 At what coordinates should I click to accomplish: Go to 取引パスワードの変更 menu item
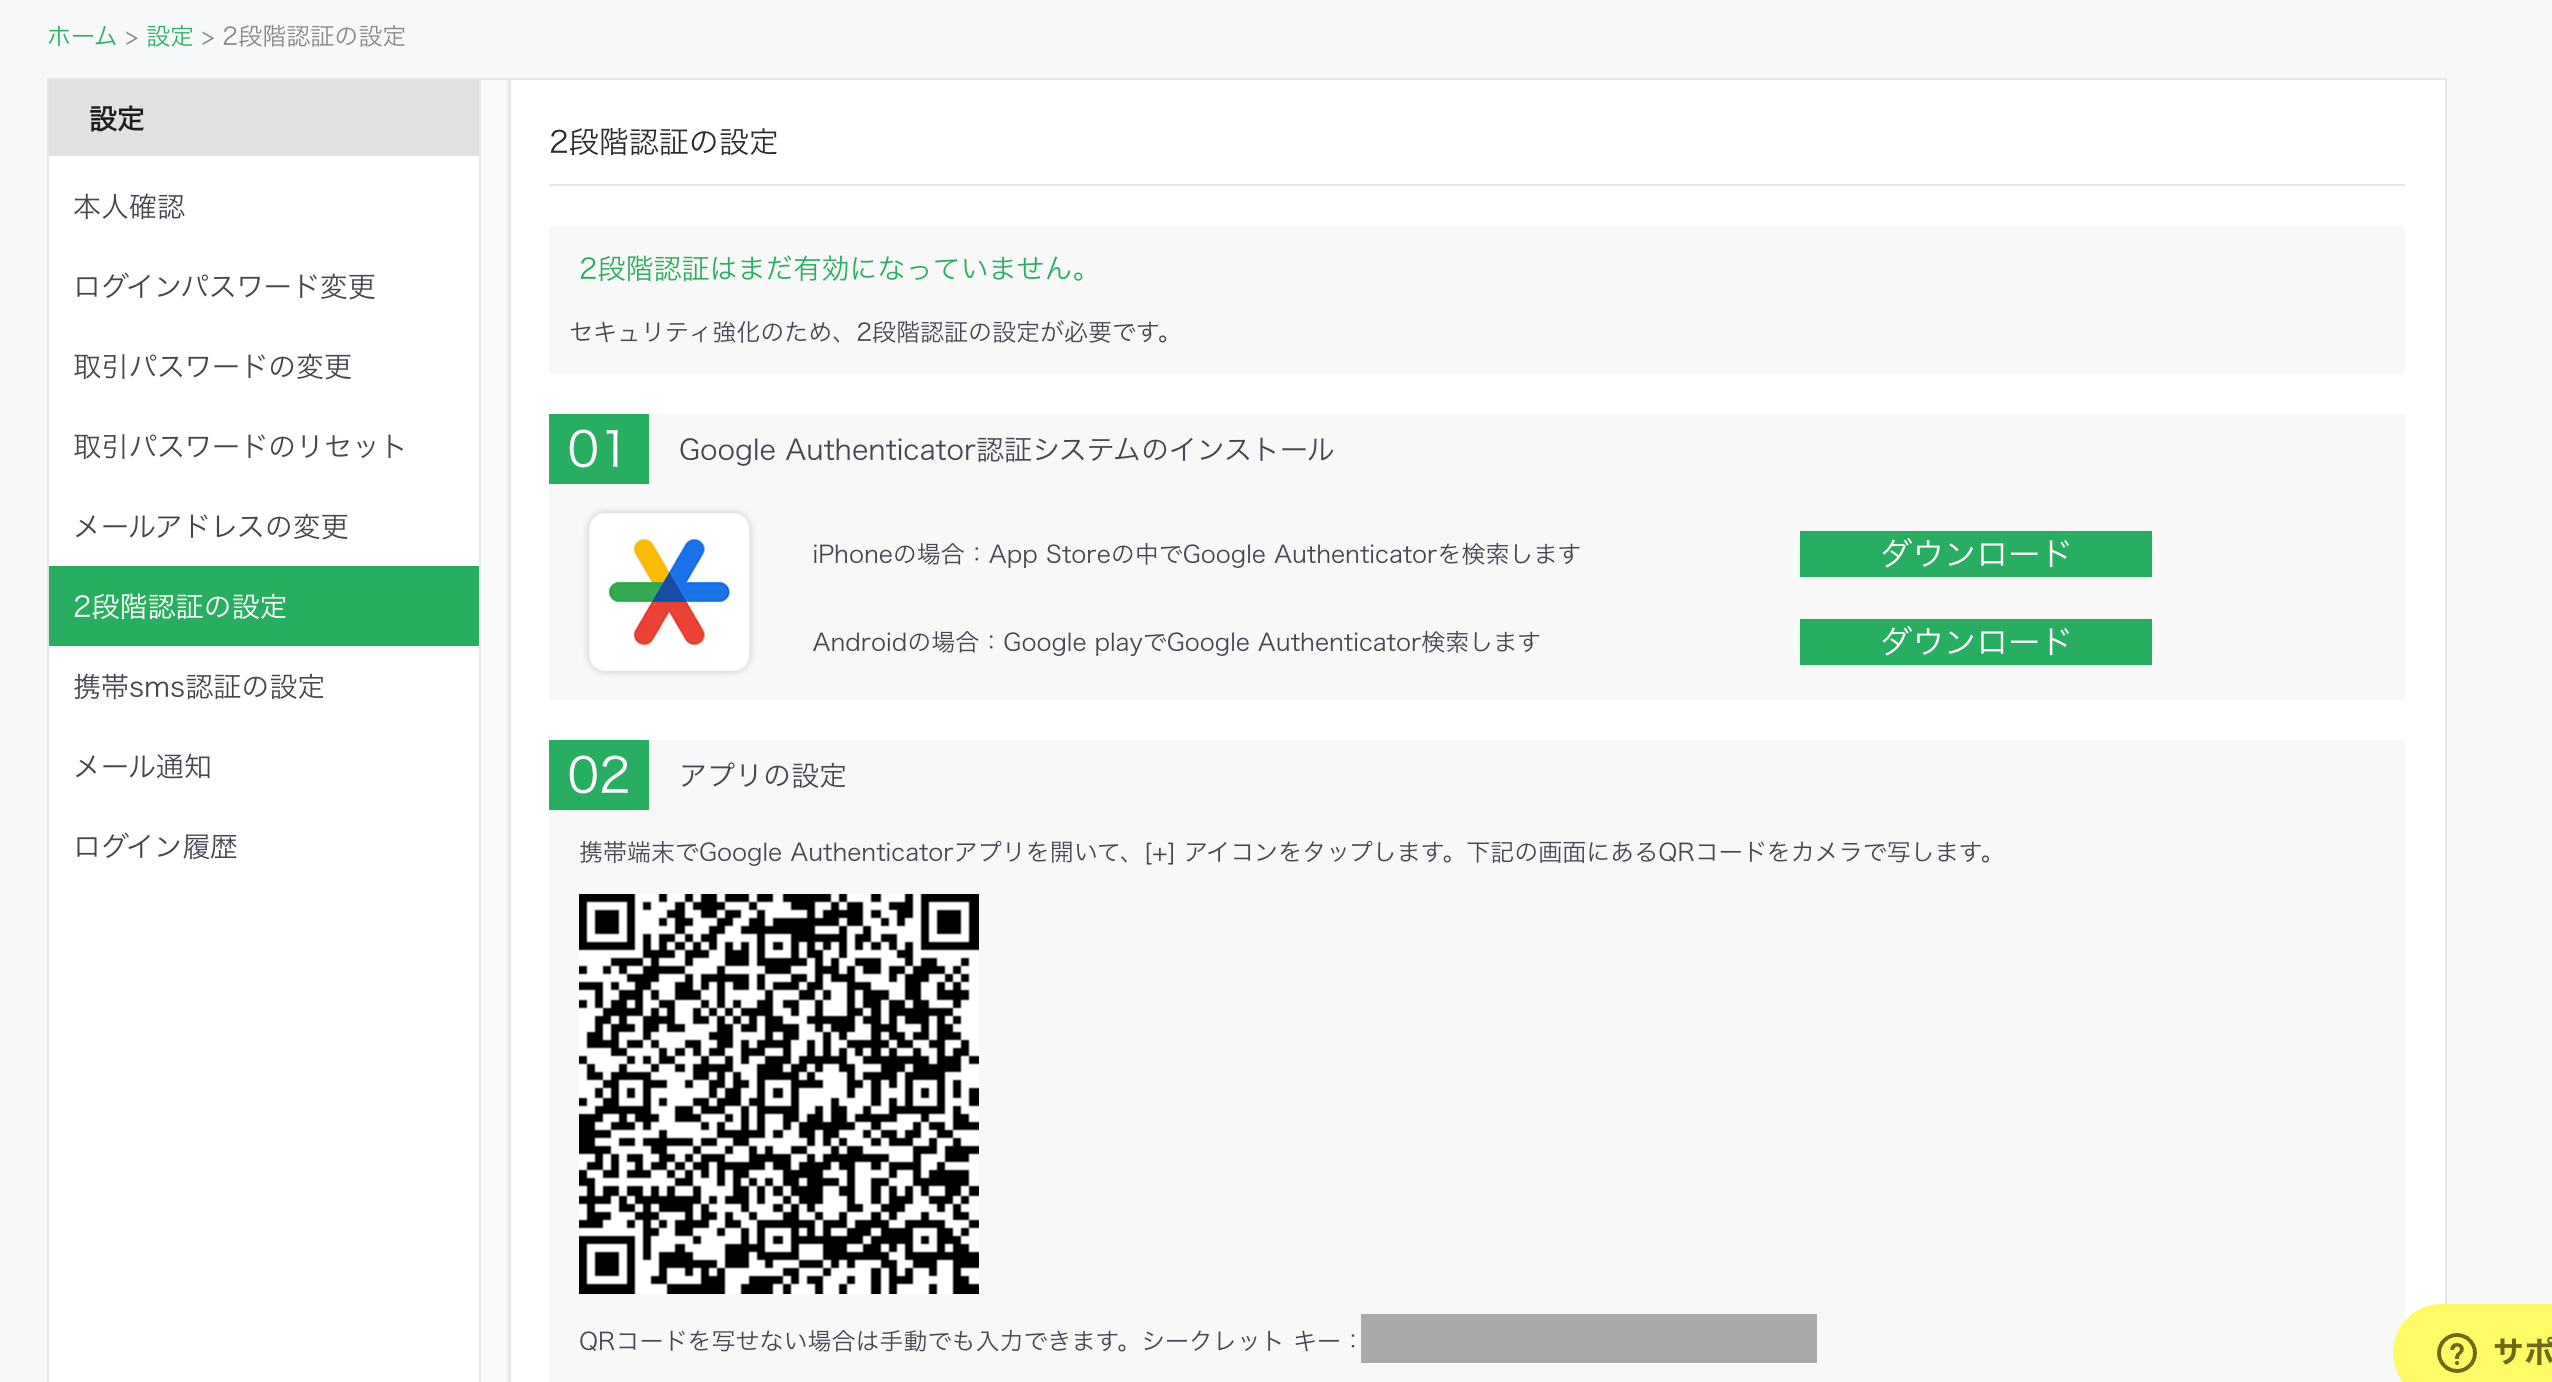tap(264, 366)
